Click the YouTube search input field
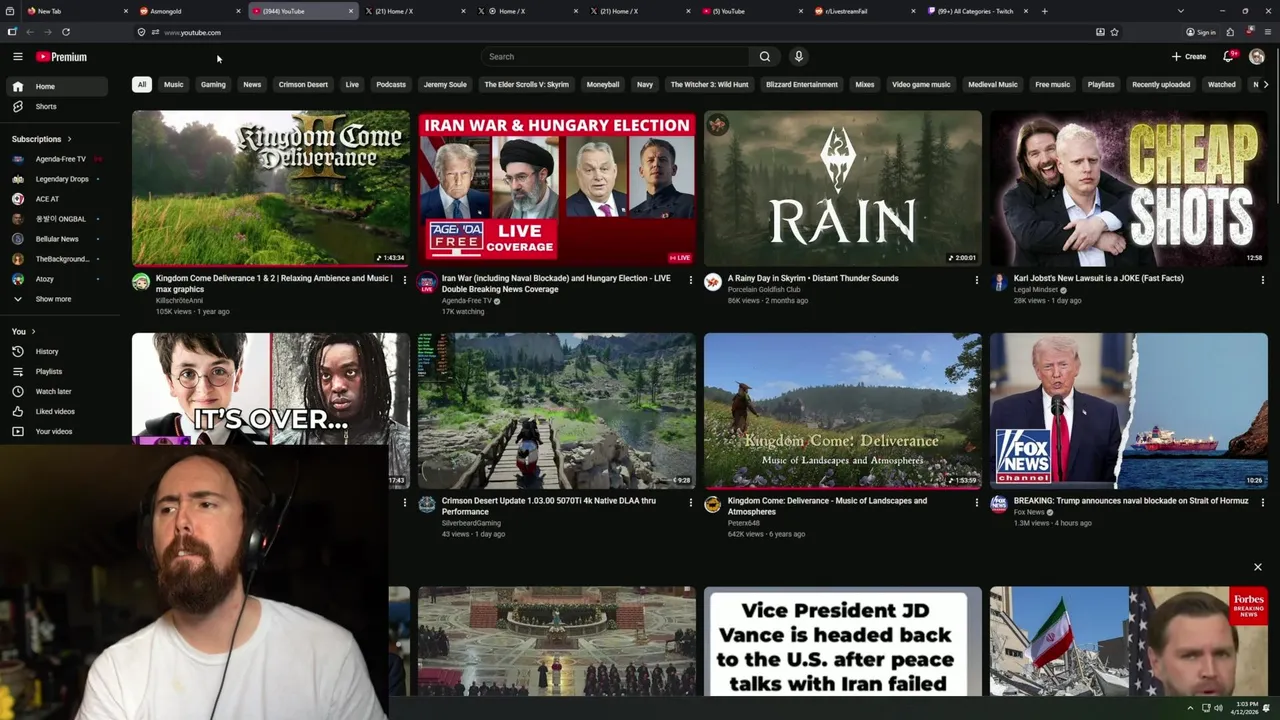Image resolution: width=1280 pixels, height=720 pixels. click(x=615, y=57)
